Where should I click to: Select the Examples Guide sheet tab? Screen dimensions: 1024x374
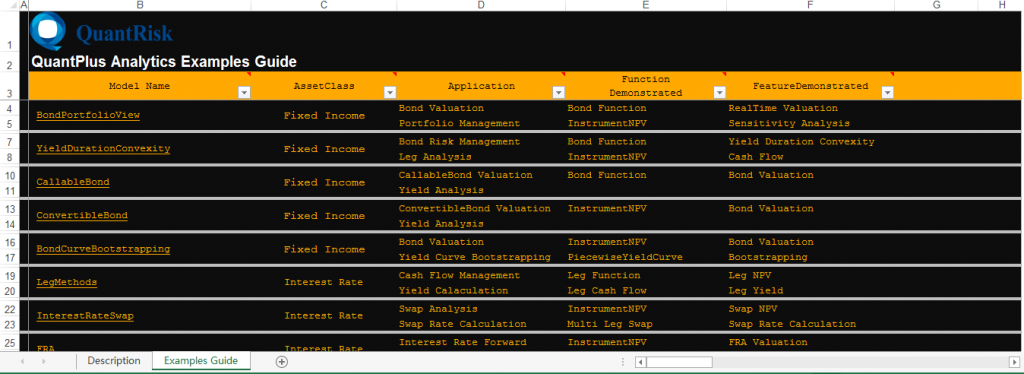pos(201,361)
